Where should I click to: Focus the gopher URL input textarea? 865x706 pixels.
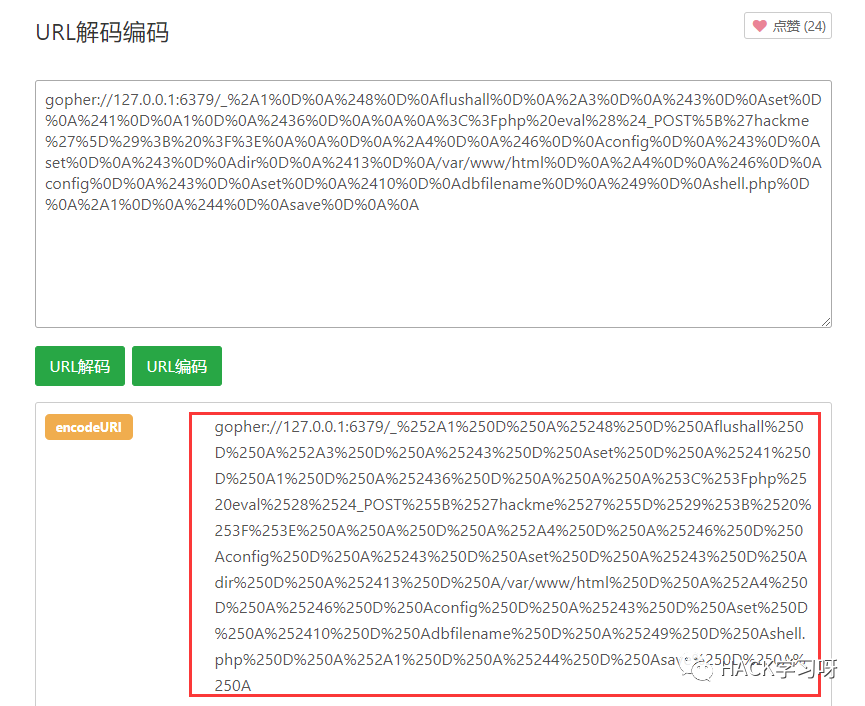(433, 204)
